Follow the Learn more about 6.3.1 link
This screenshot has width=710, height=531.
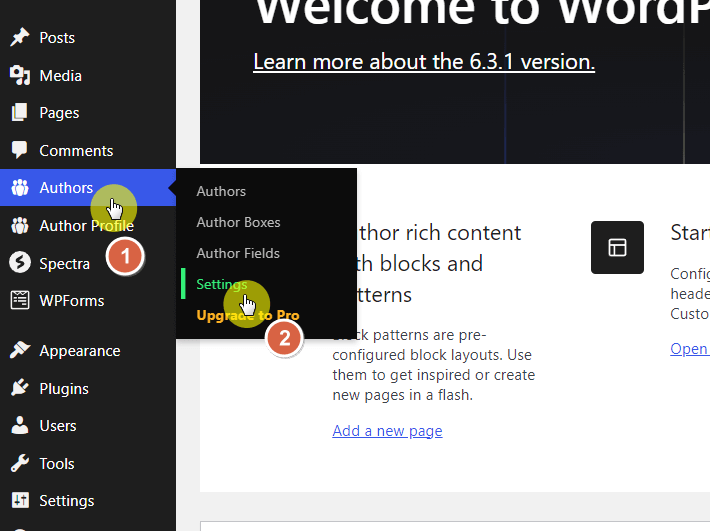coord(424,62)
